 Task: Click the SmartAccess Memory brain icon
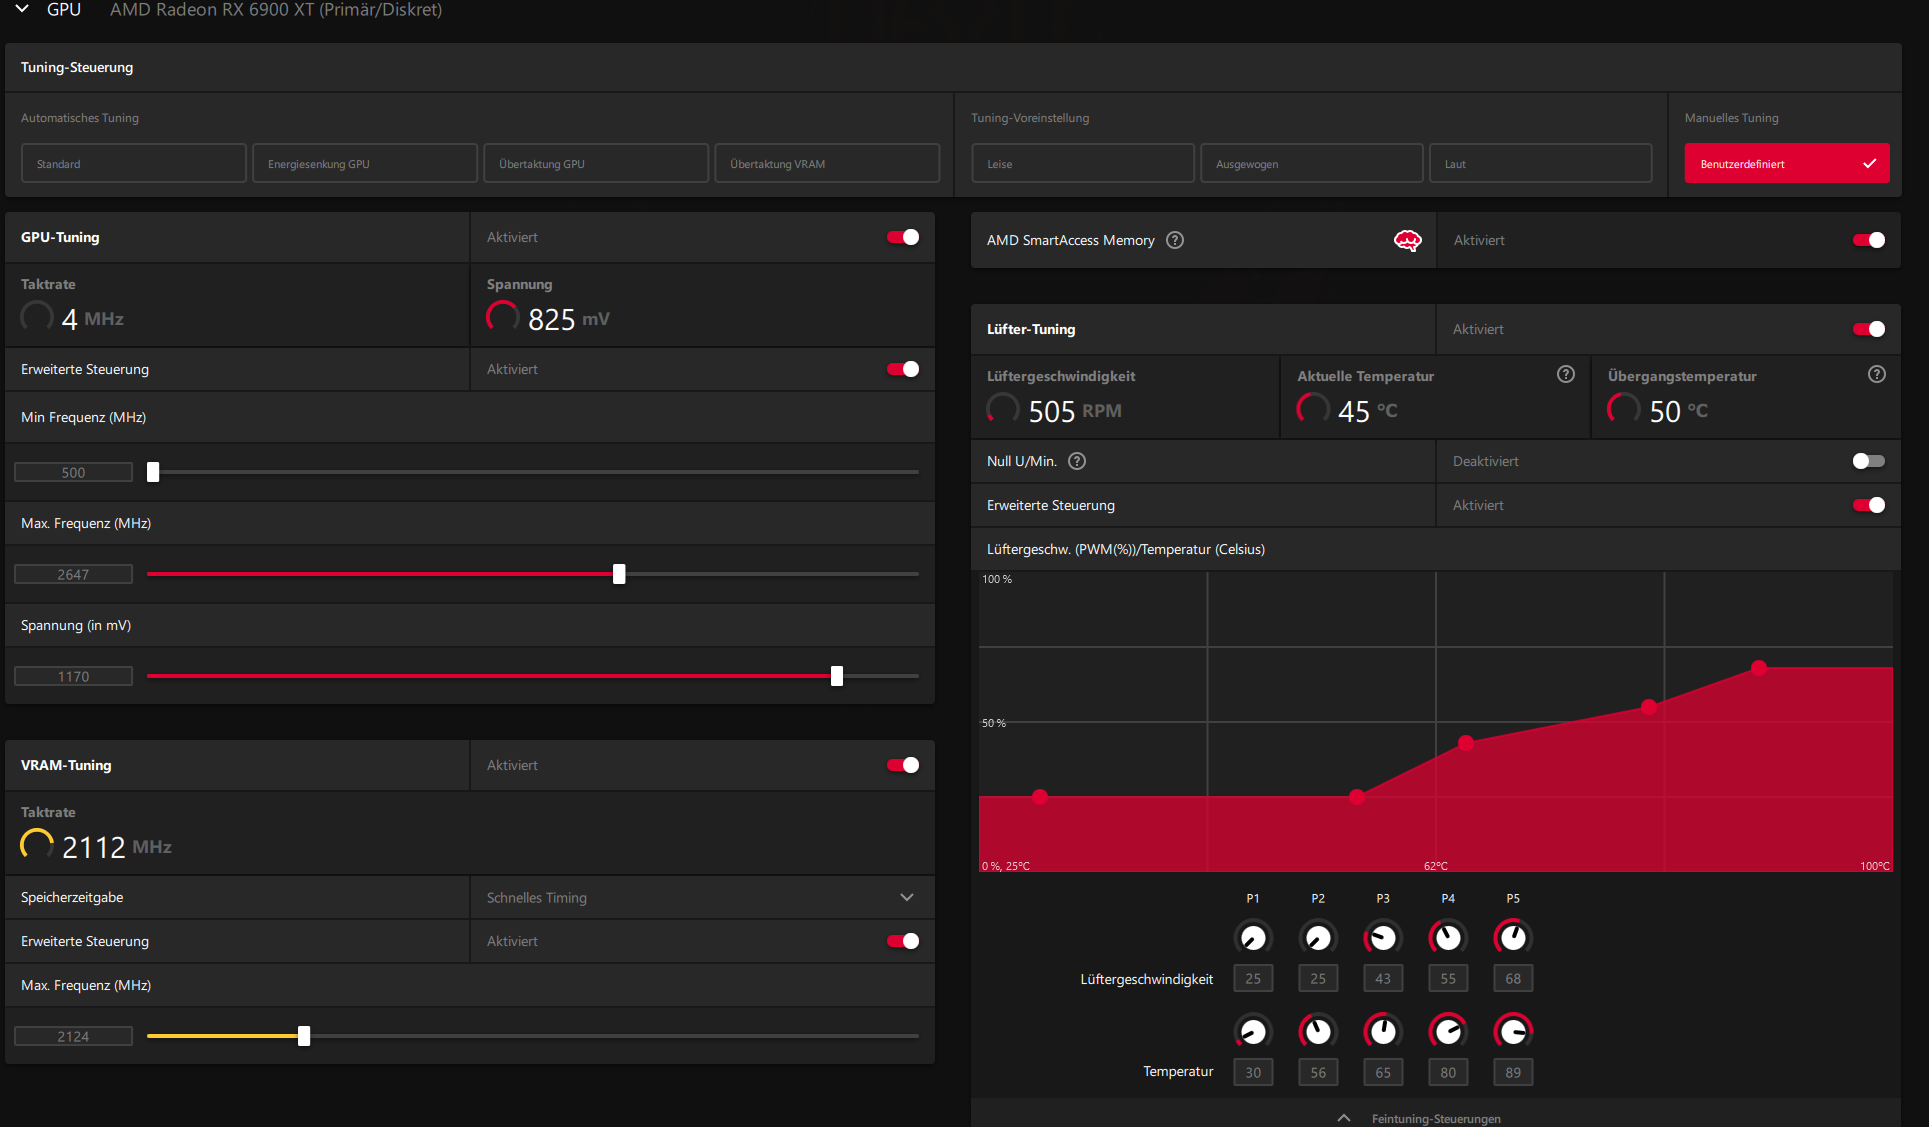tap(1407, 240)
